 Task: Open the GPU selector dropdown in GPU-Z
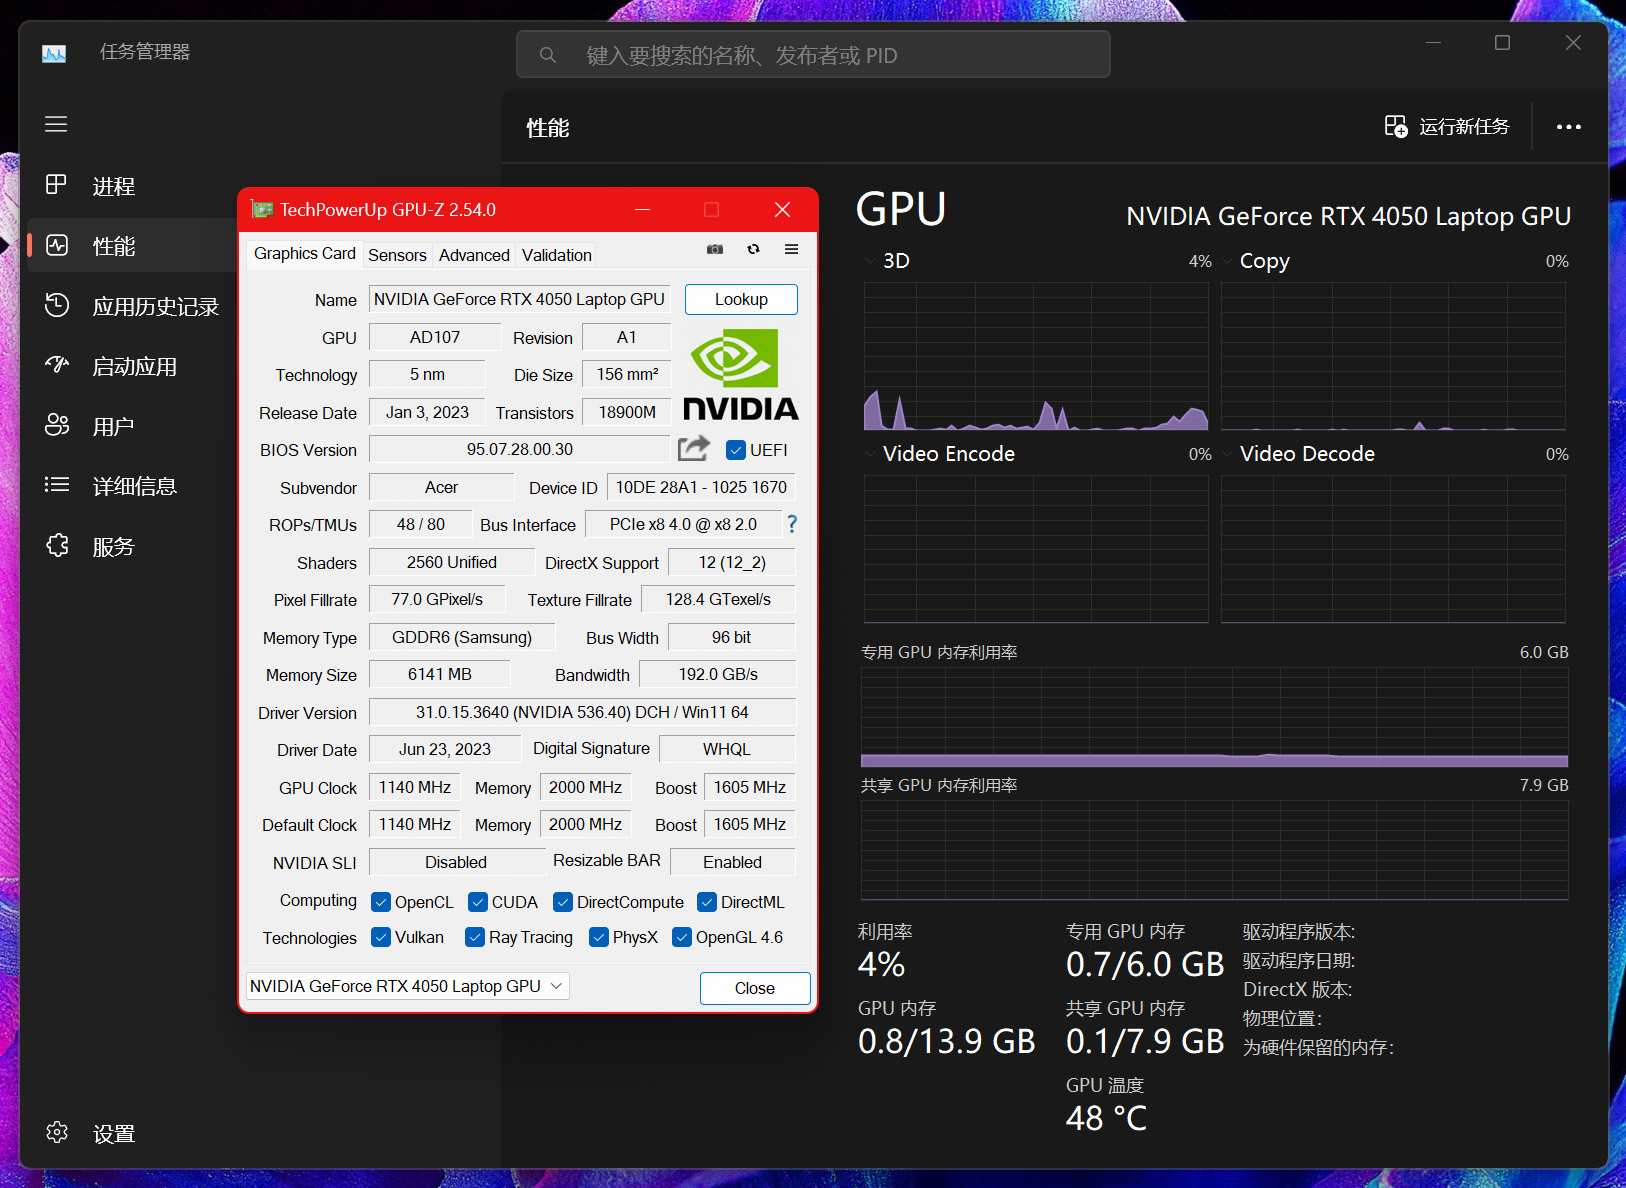pyautogui.click(x=408, y=986)
